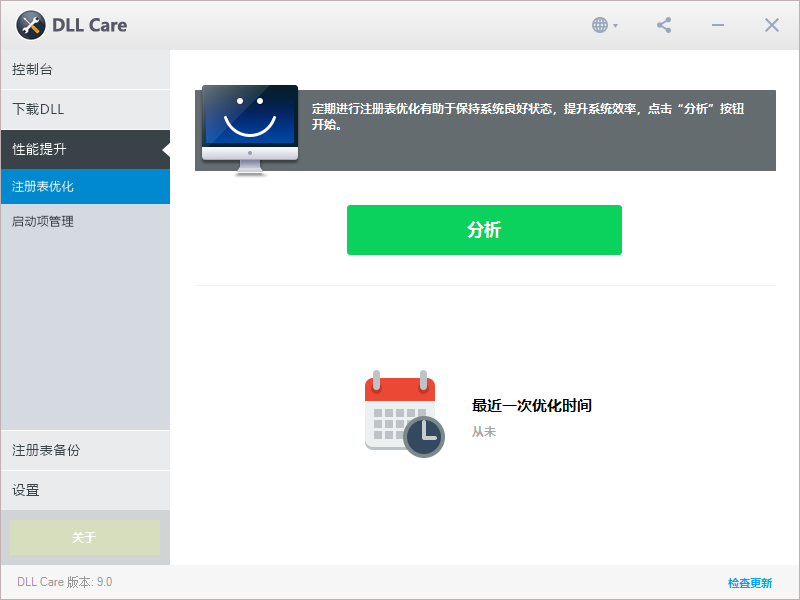Click the 最近一次优化时间 label

(x=530, y=405)
